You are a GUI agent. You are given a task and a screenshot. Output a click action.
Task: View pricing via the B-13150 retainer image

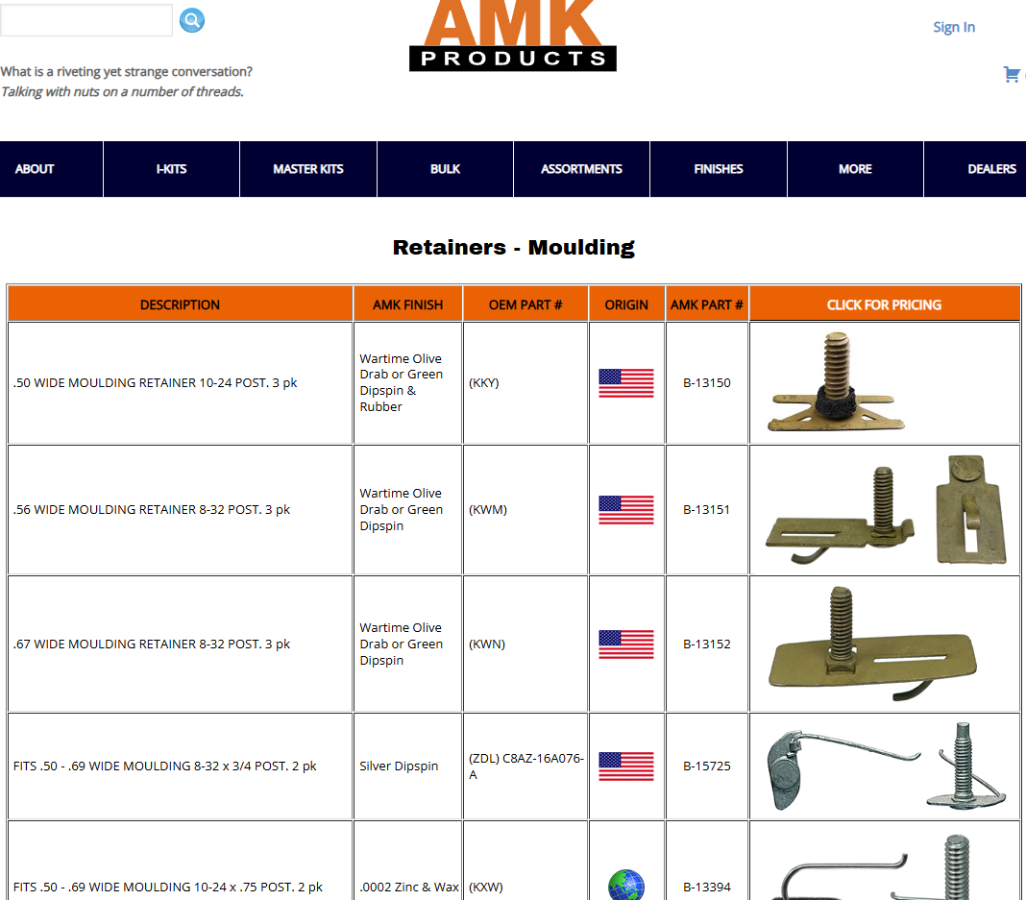[x=836, y=384]
